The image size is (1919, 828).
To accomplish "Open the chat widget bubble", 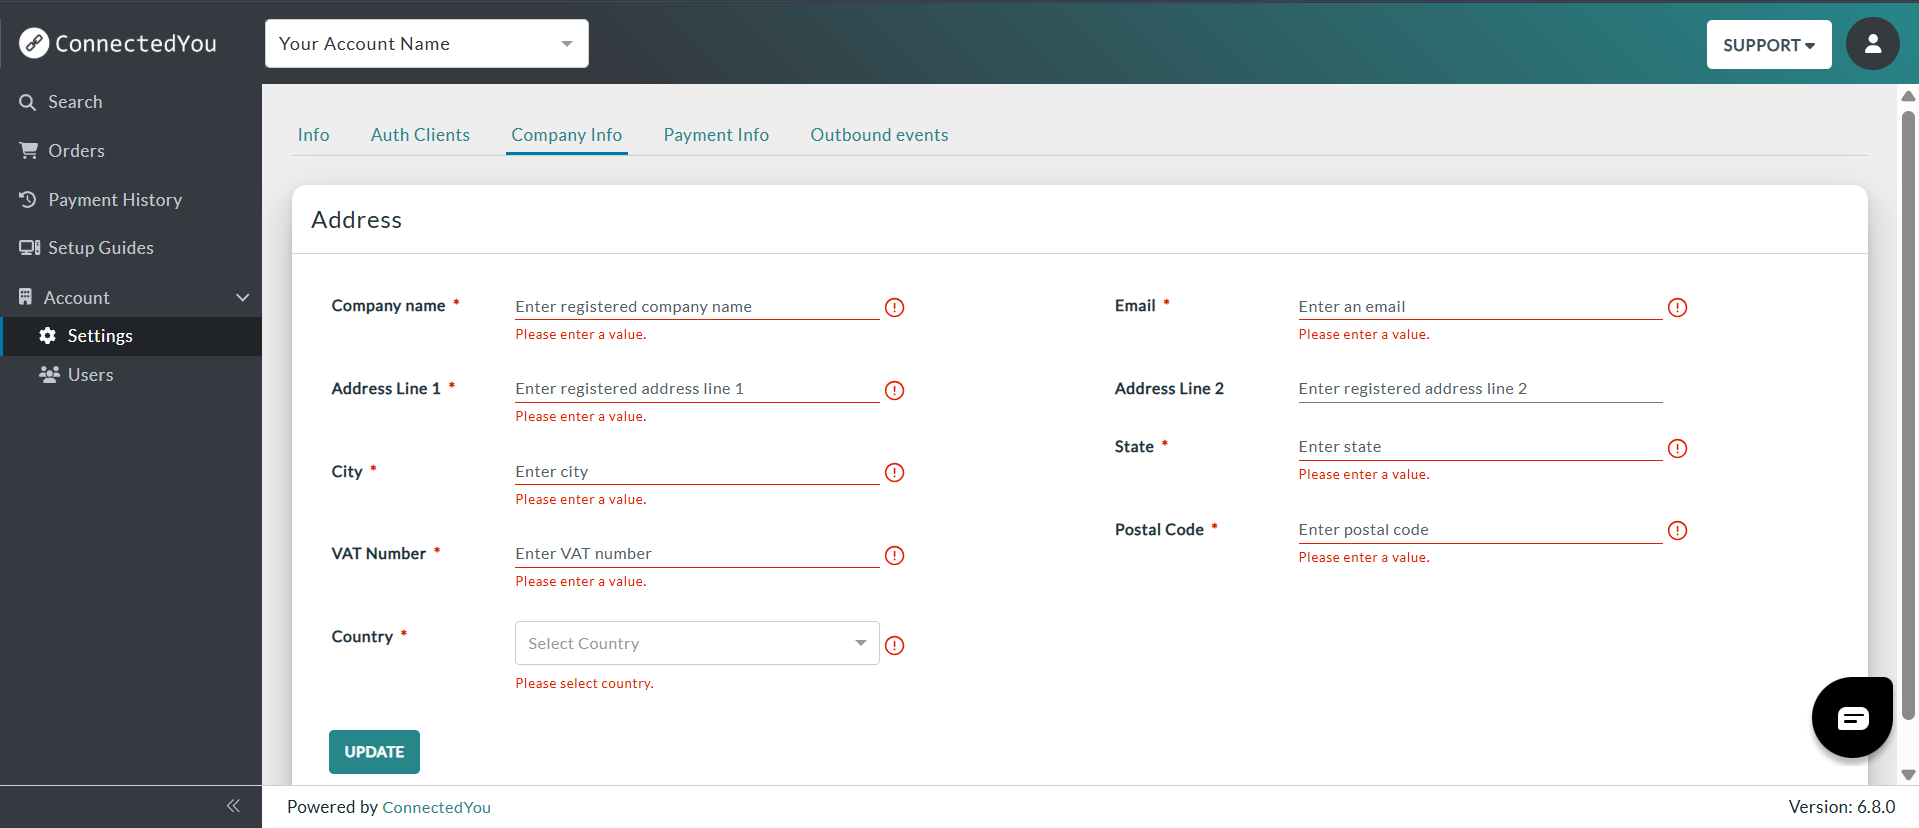I will coord(1852,717).
